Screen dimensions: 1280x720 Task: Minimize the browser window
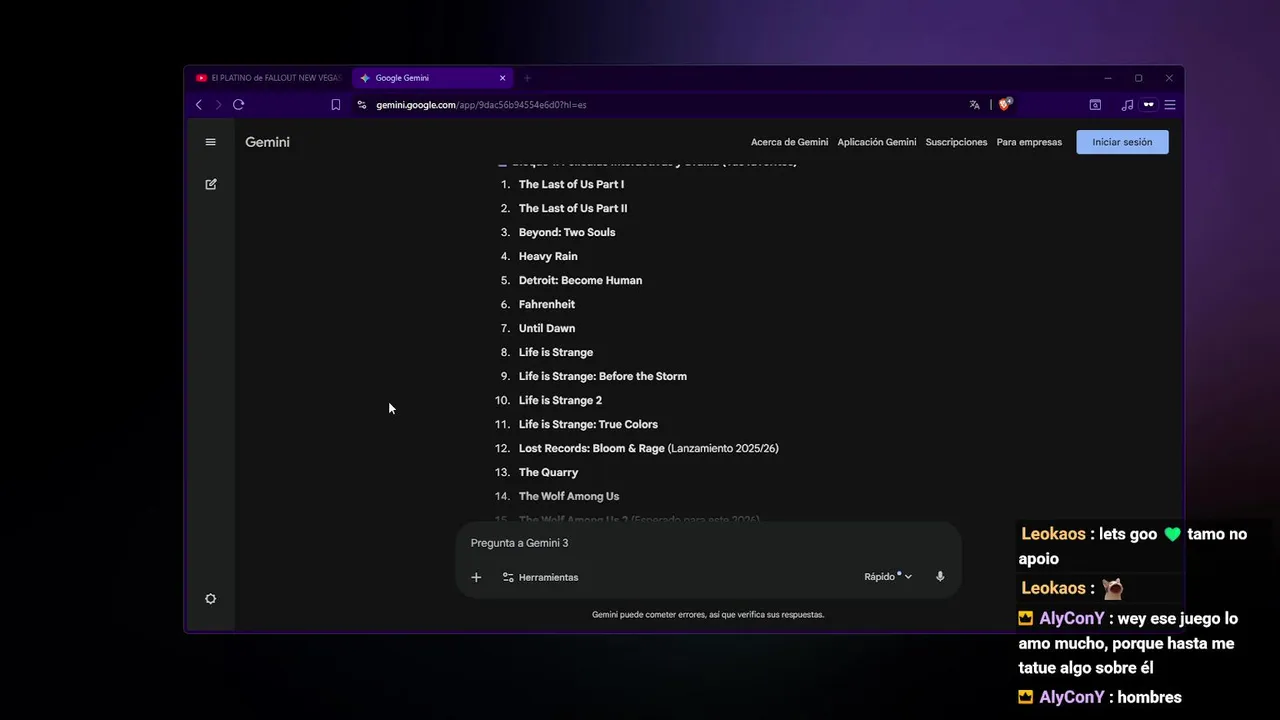pos(1108,78)
